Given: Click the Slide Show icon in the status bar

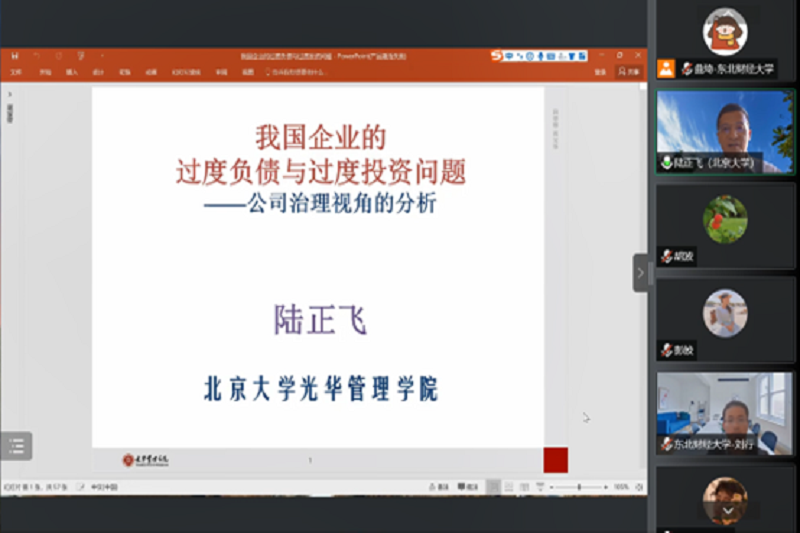Looking at the screenshot, I should click(540, 487).
